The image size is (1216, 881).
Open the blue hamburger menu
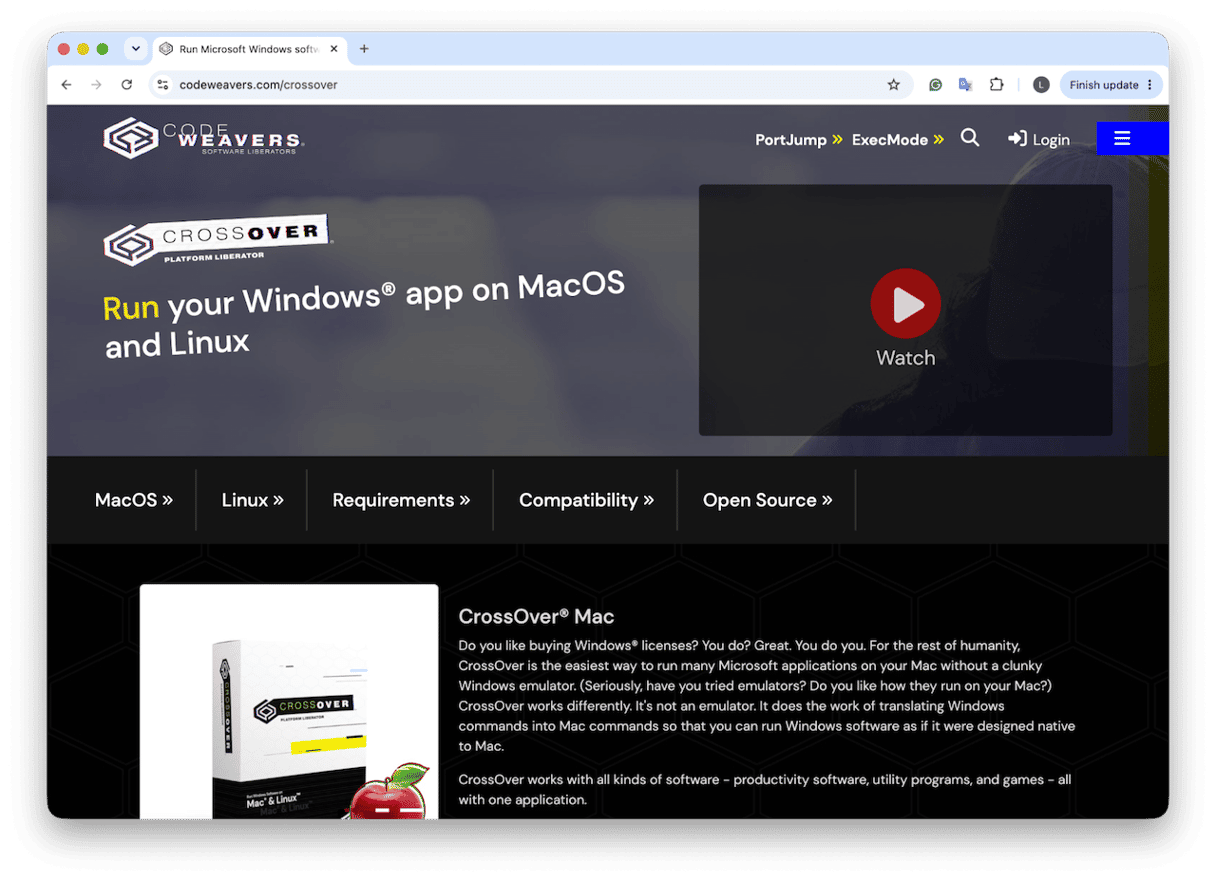1132,138
